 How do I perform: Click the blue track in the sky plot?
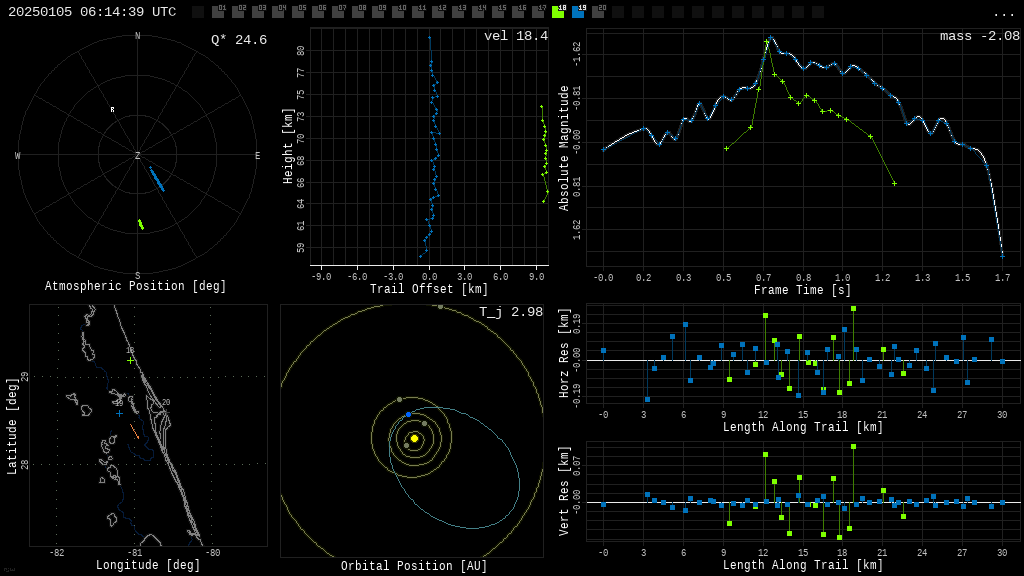coord(157,179)
